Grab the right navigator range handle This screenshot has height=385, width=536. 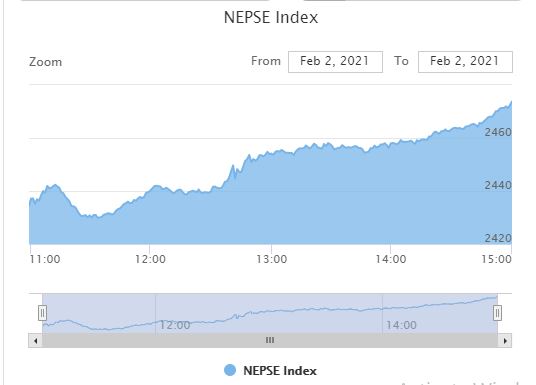pyautogui.click(x=497, y=313)
